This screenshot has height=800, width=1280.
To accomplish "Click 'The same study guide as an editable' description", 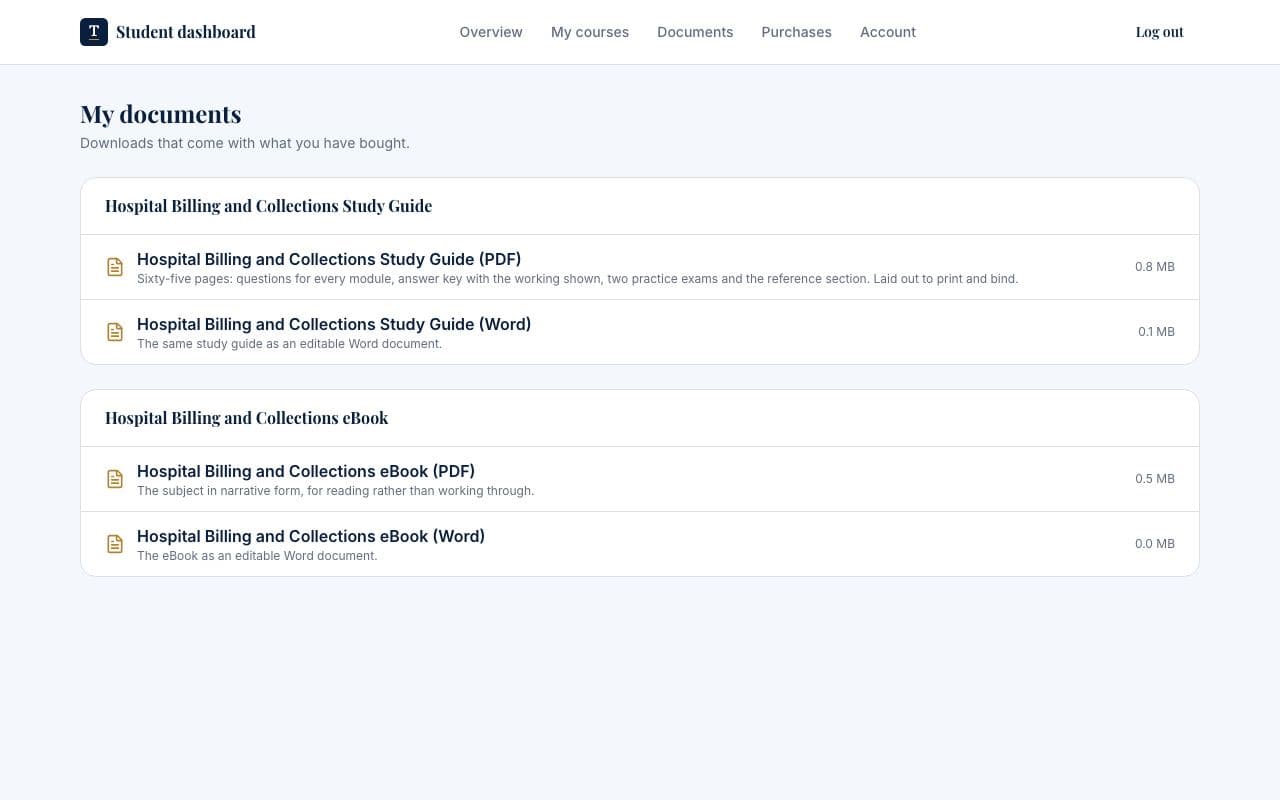I will tap(289, 344).
